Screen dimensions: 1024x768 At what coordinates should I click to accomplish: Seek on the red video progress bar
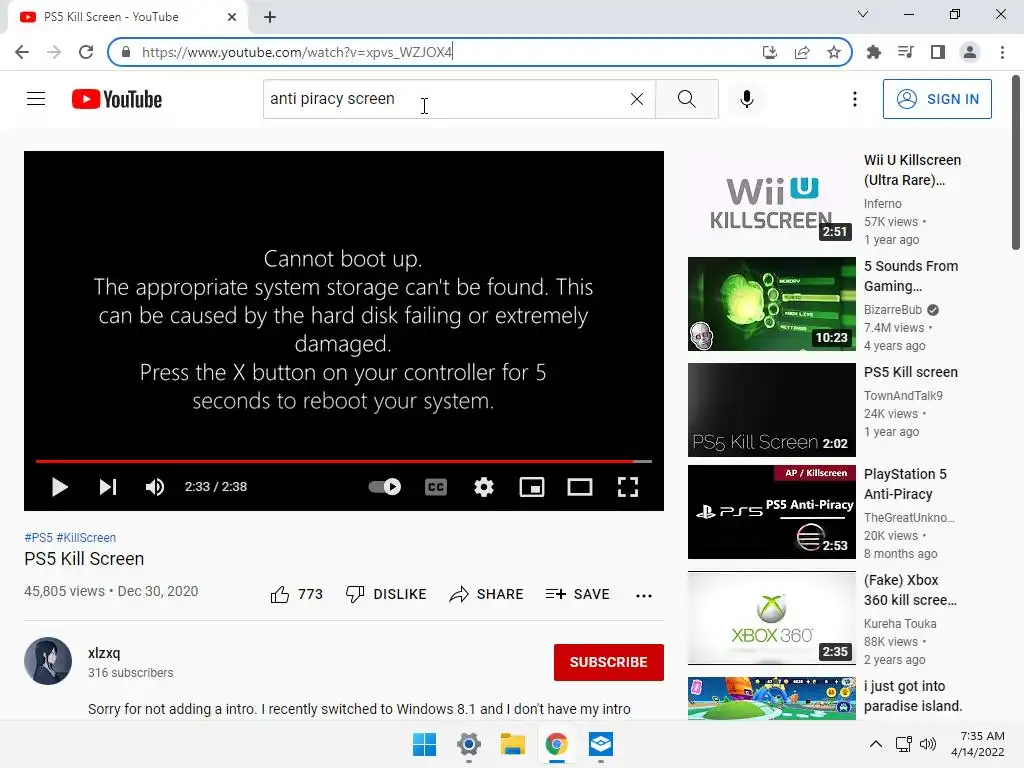click(x=344, y=461)
